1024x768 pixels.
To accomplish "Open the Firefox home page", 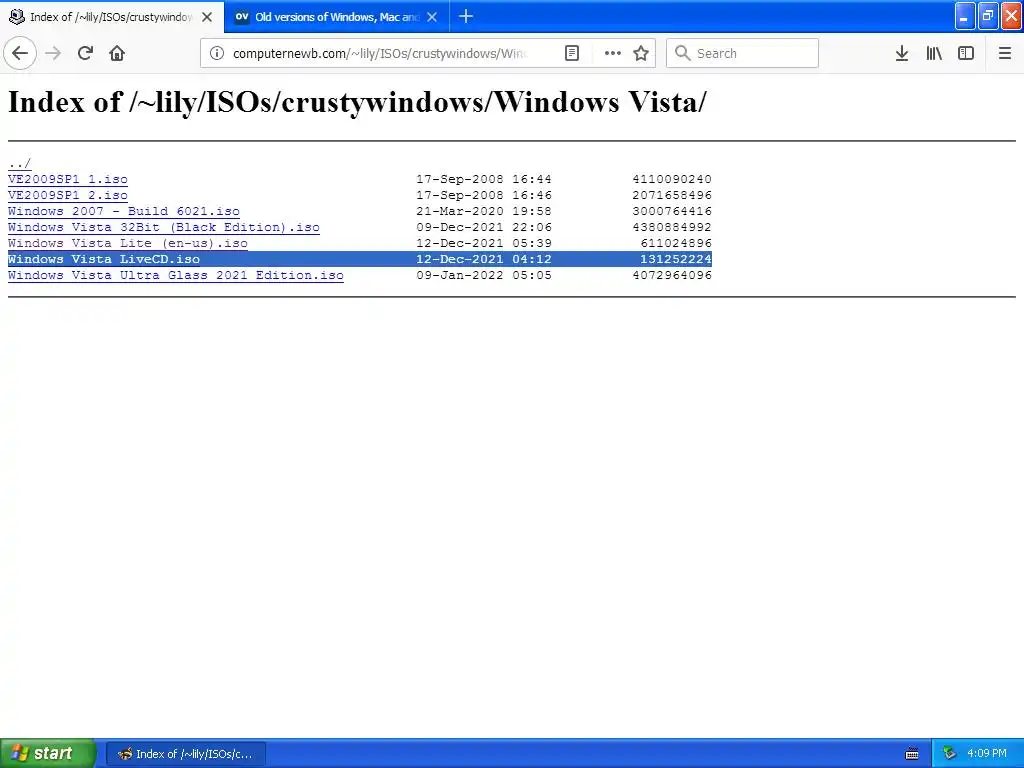I will click(117, 54).
